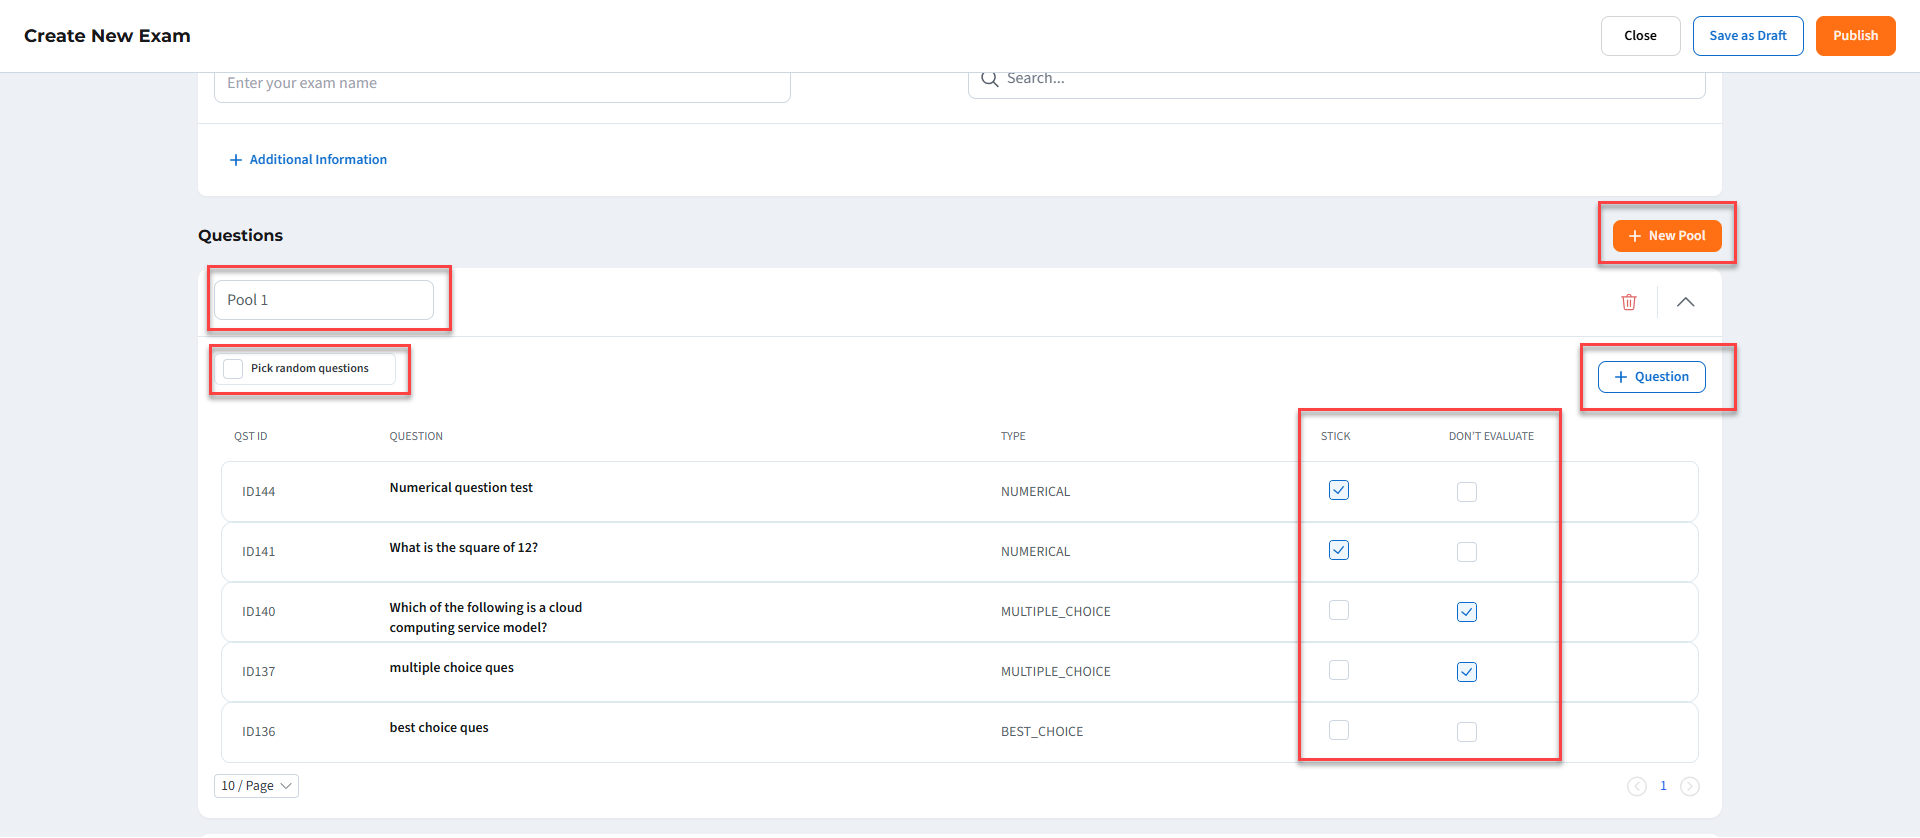Click ID137 question ID

(x=258, y=672)
